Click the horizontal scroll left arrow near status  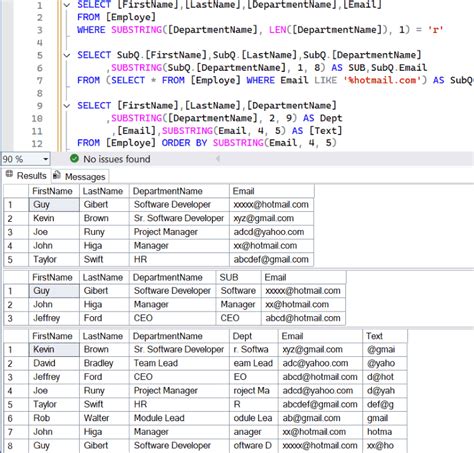218,159
